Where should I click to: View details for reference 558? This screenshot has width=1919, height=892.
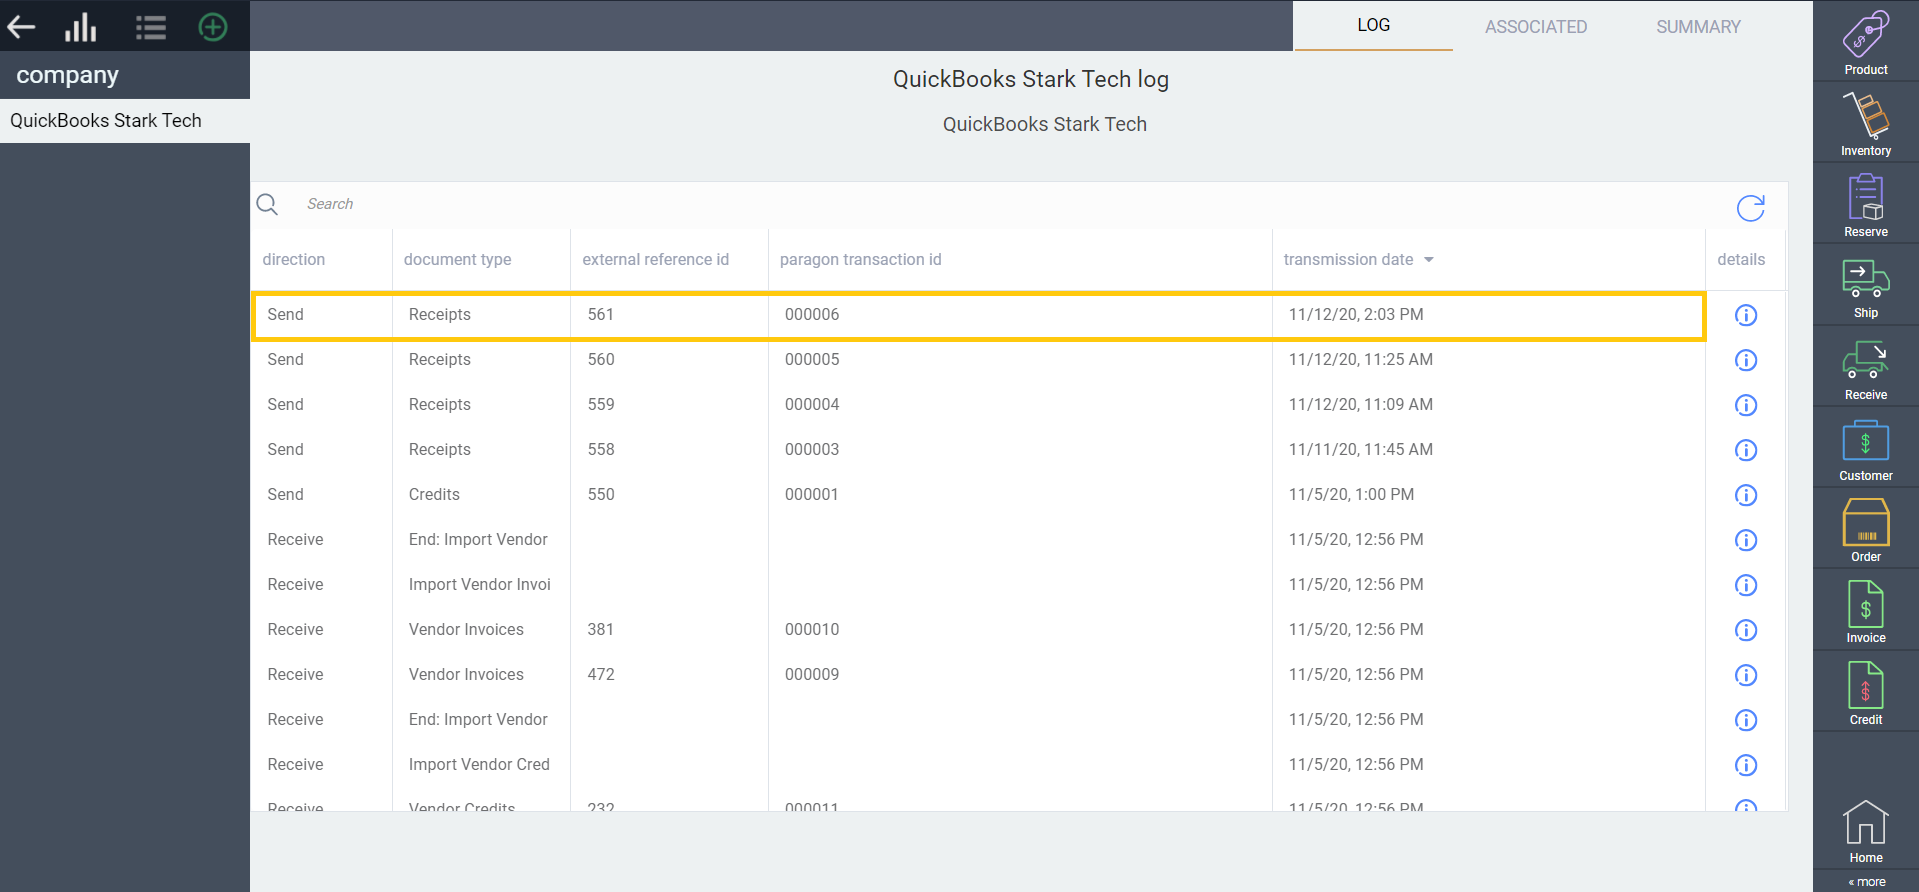tap(1746, 450)
